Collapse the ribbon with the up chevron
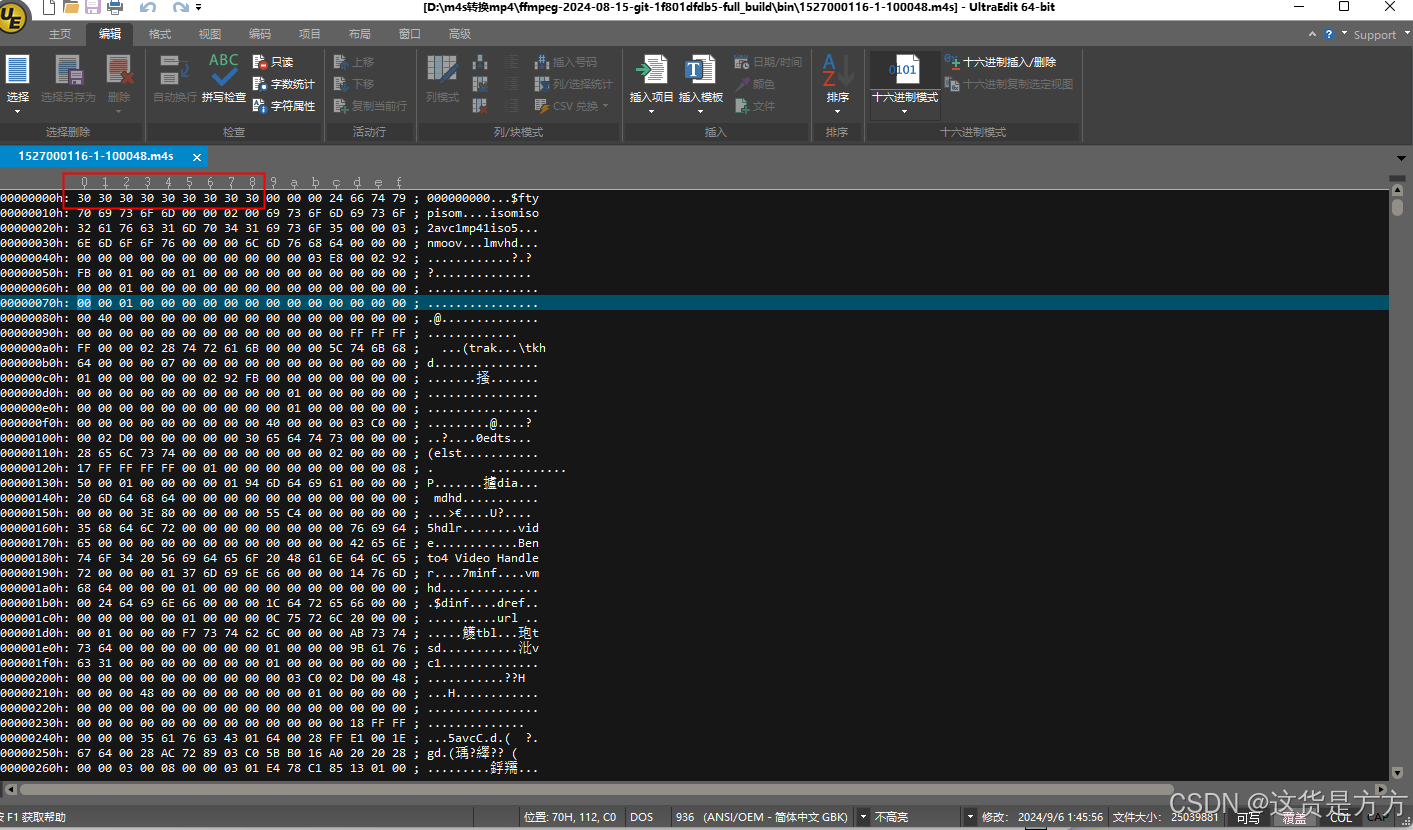This screenshot has width=1413, height=830. point(1312,34)
